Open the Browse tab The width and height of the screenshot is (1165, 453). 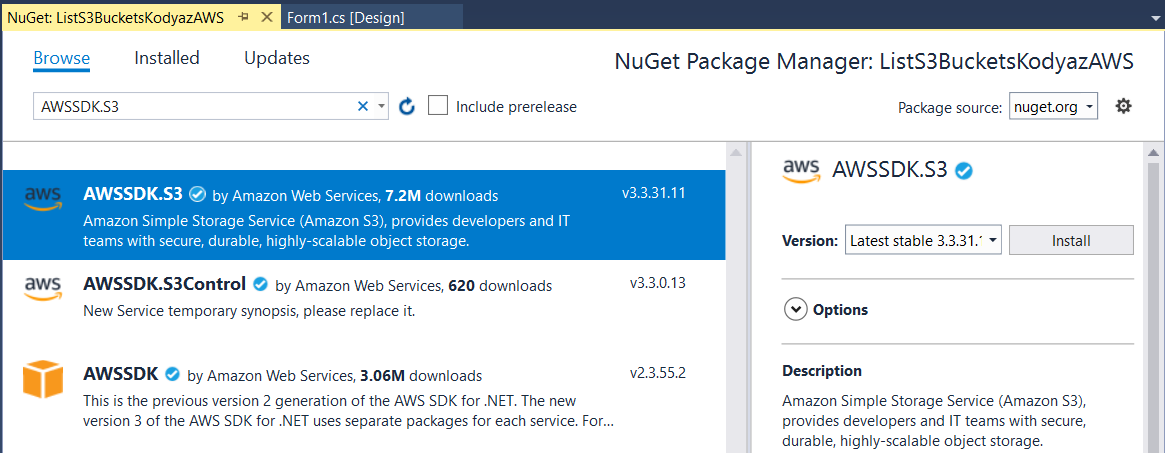point(62,58)
